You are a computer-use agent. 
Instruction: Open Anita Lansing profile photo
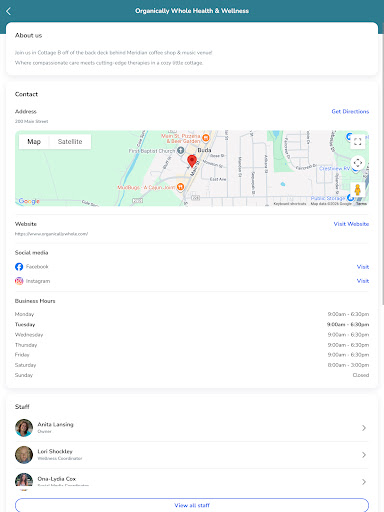coord(24,428)
